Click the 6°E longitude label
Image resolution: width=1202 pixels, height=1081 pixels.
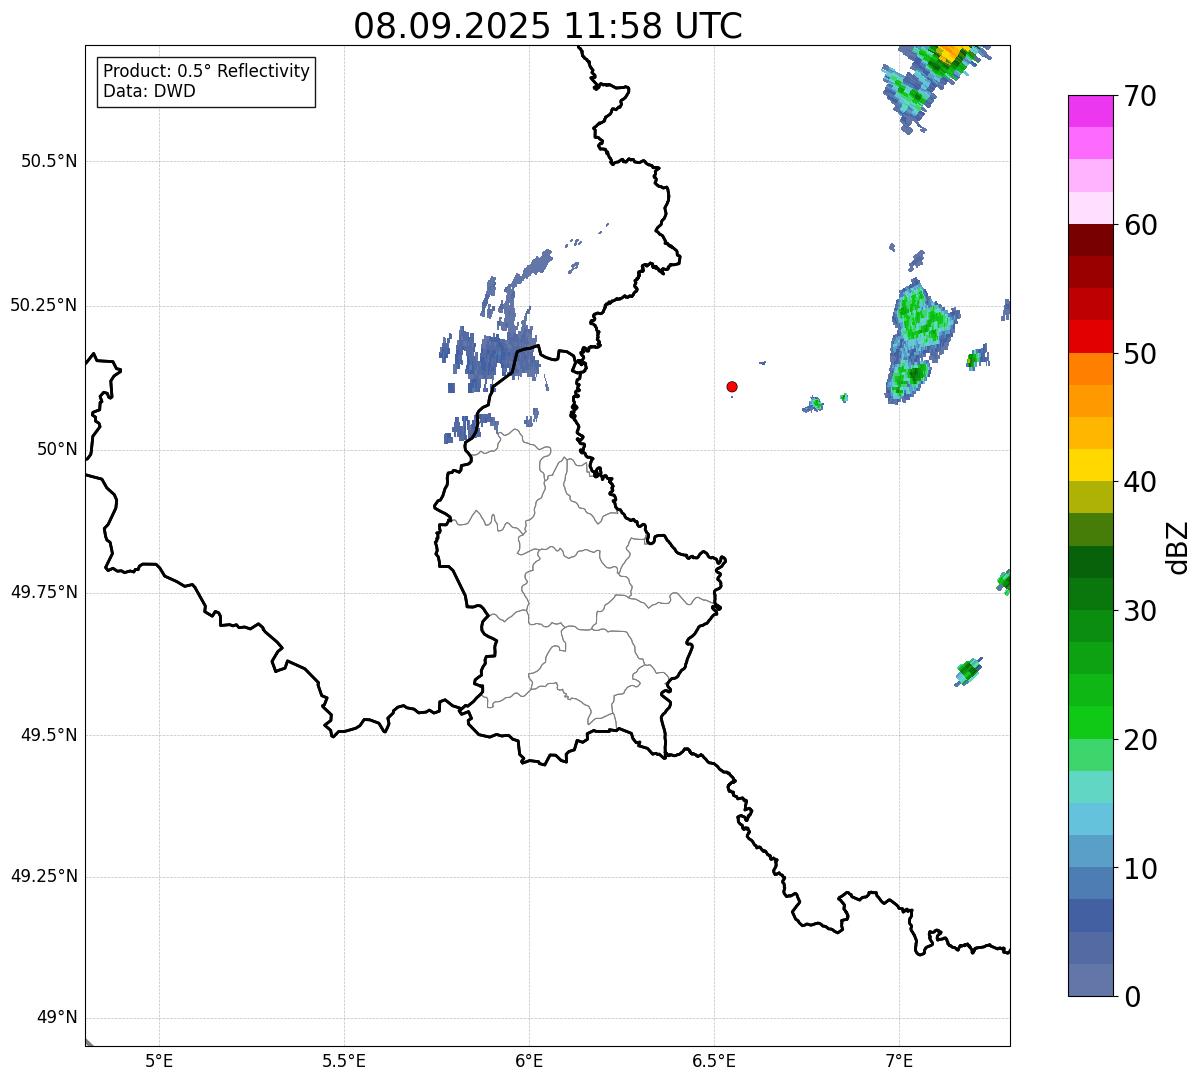(529, 1061)
